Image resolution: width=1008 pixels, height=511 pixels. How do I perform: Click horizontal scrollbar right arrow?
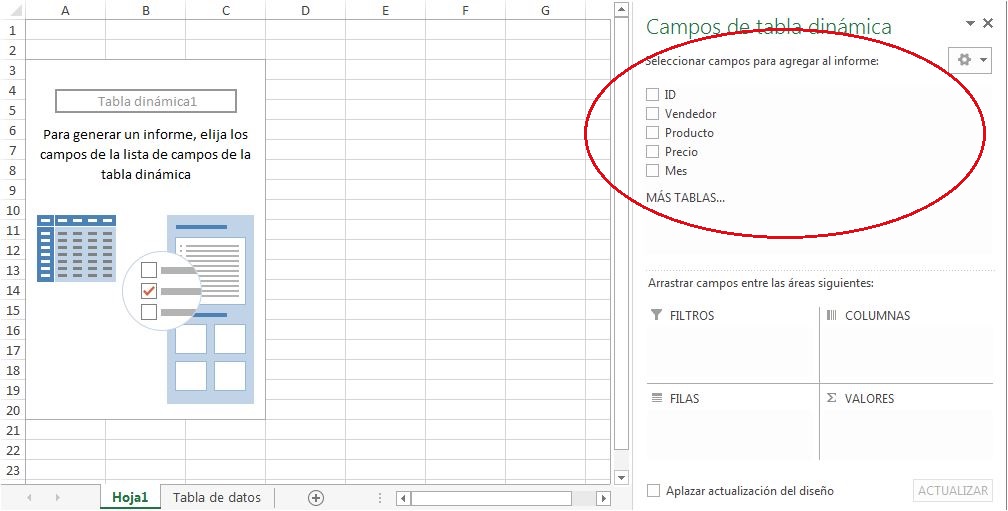coord(603,498)
